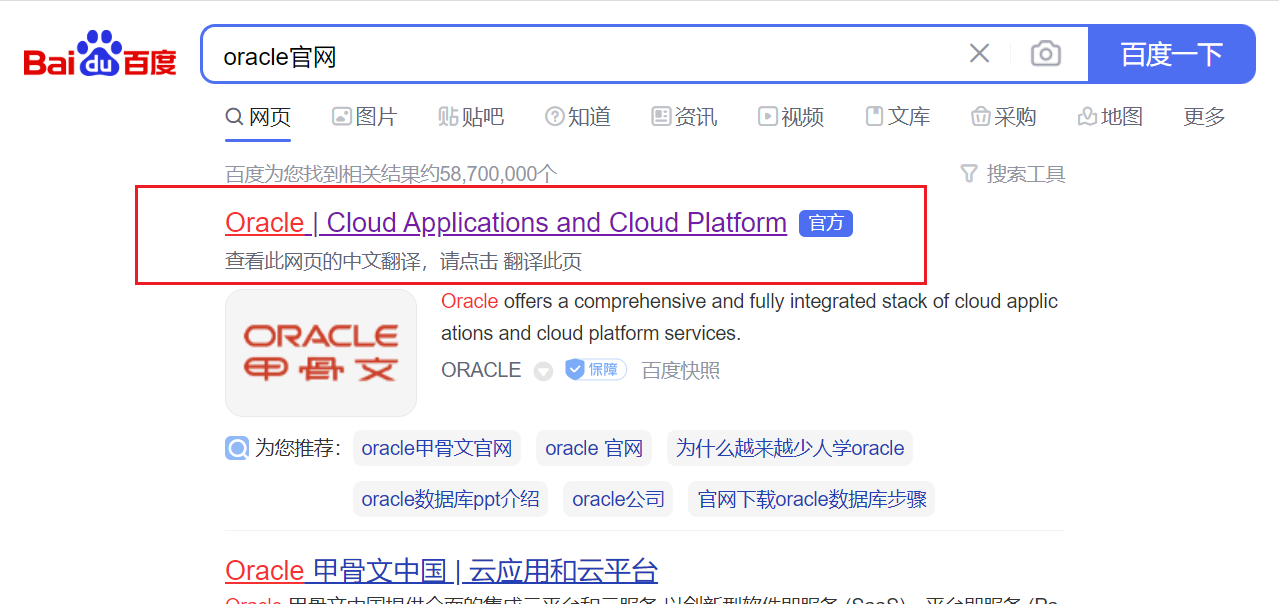
Task: Click the 保障 shield badge
Action: point(596,370)
